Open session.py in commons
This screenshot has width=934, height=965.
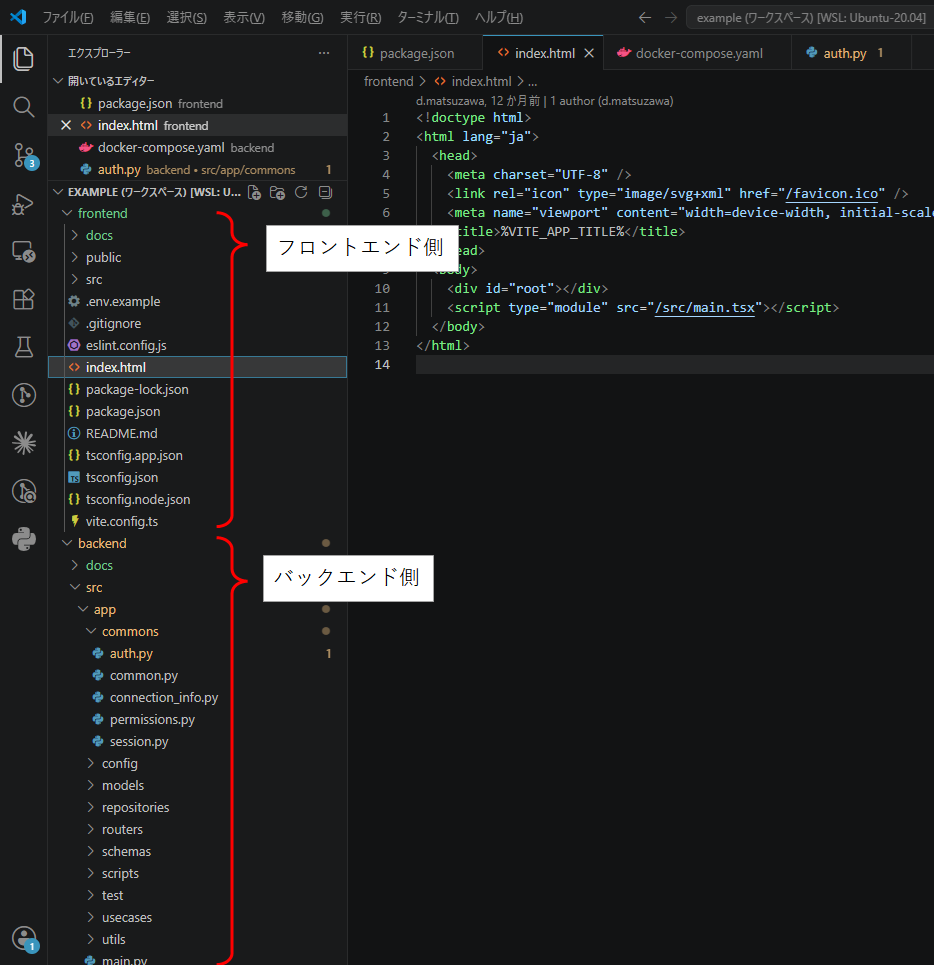coord(138,742)
